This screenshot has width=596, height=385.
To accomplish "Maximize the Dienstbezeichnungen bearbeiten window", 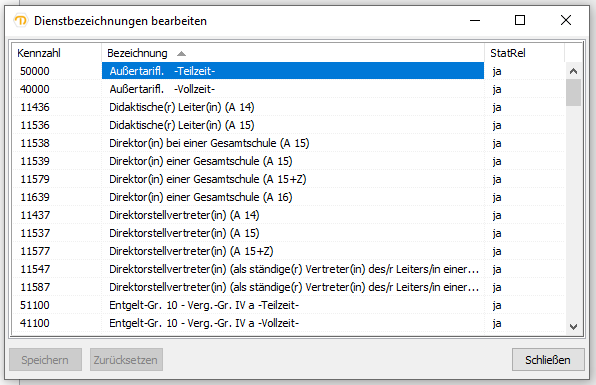I will 520,20.
